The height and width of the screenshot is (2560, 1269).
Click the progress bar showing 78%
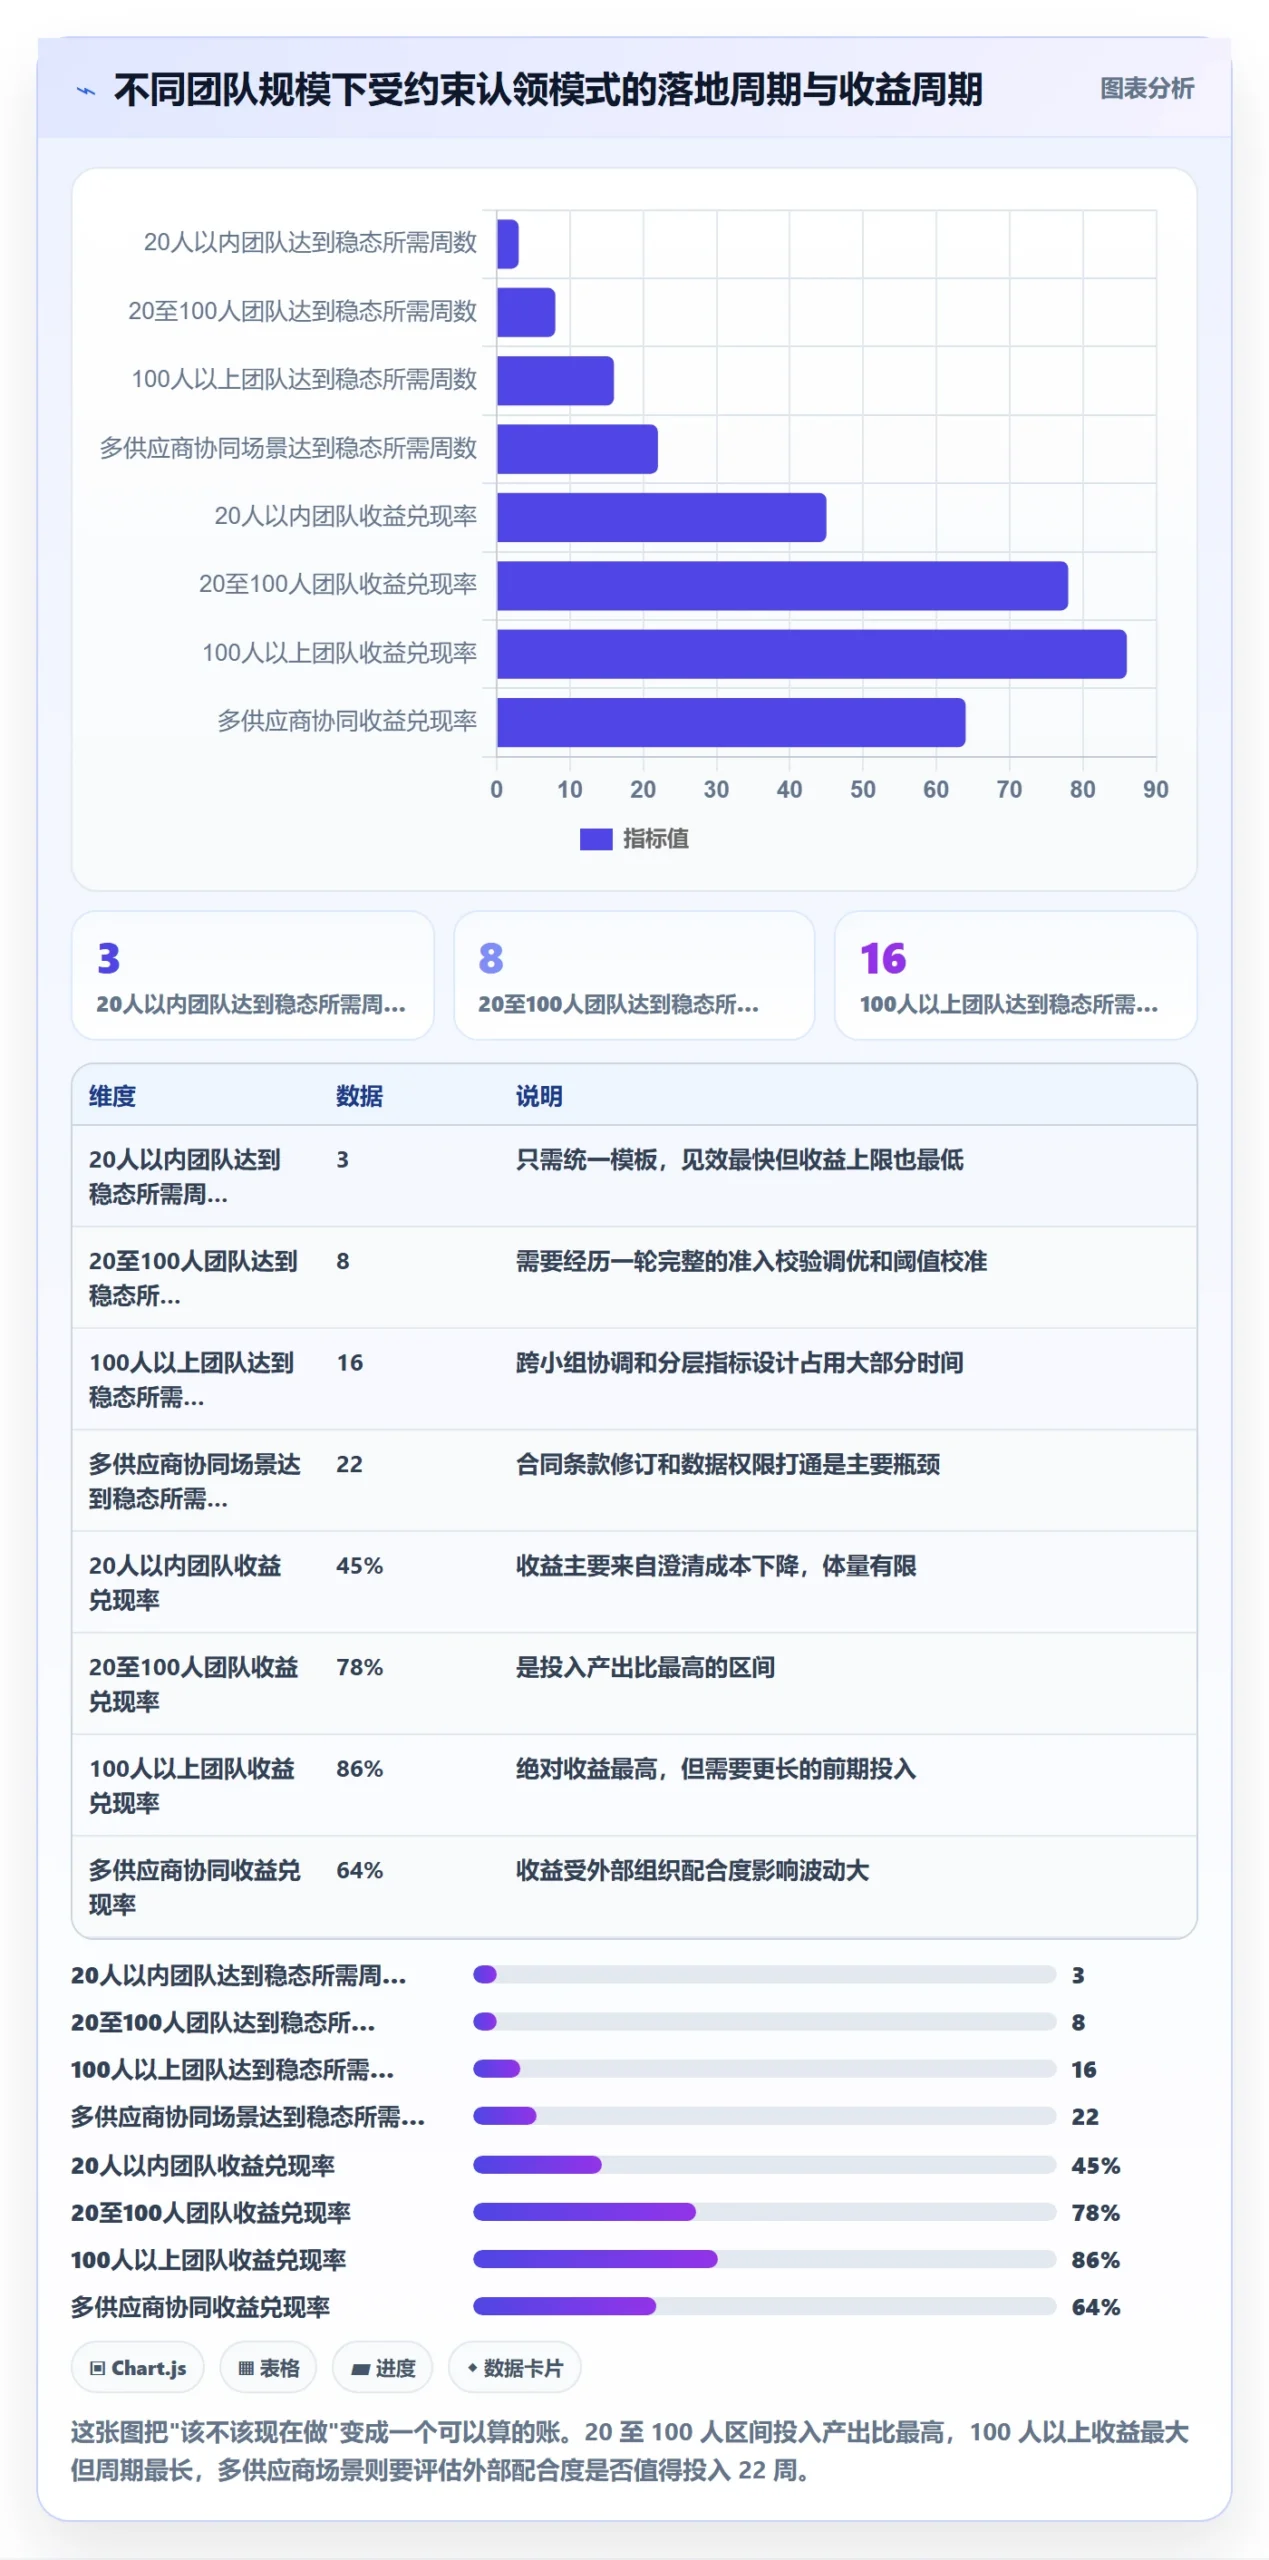[764, 2211]
